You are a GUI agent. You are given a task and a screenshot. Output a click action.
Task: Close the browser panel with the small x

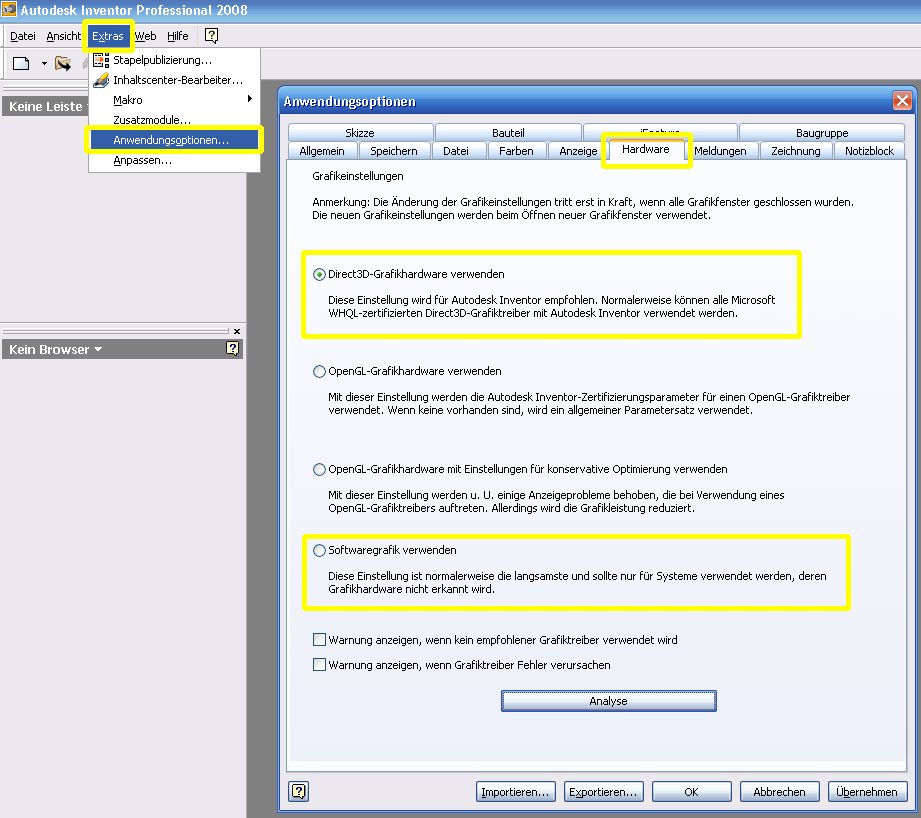tap(237, 331)
